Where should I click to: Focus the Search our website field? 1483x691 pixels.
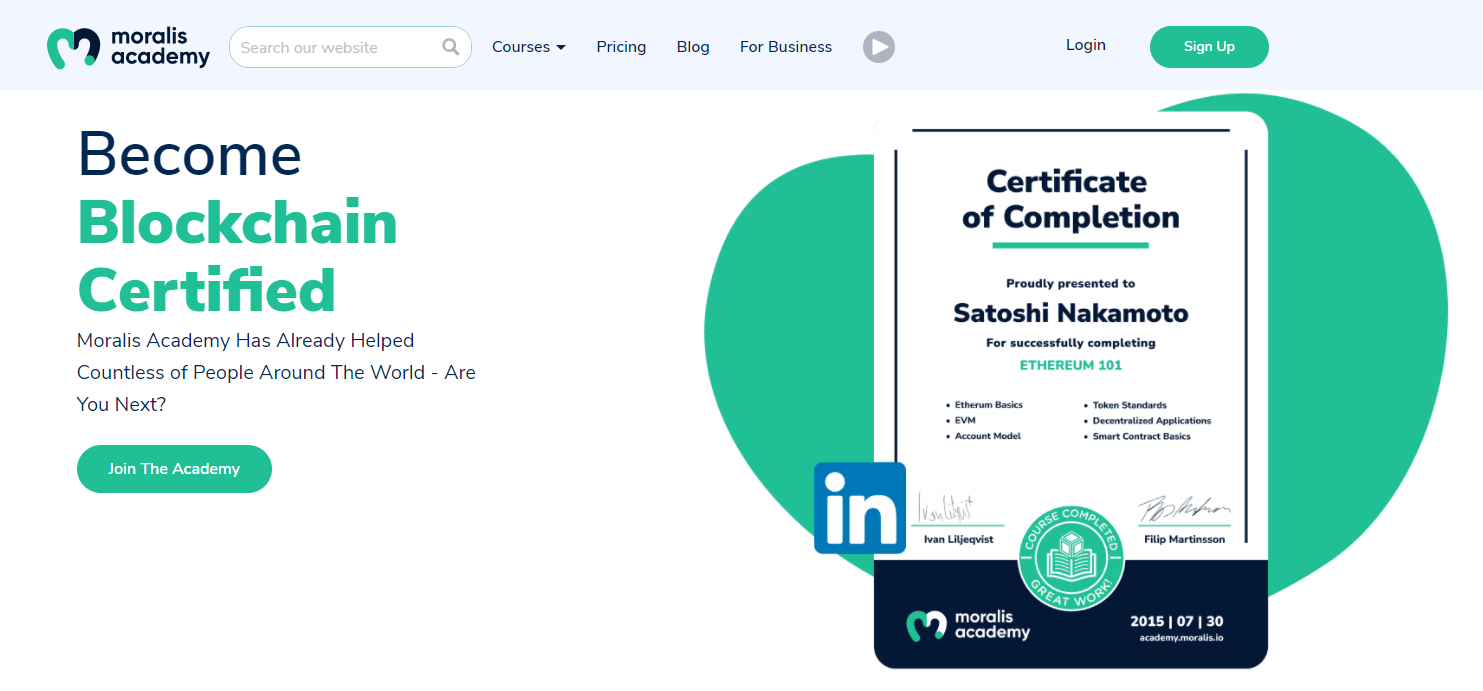[350, 47]
